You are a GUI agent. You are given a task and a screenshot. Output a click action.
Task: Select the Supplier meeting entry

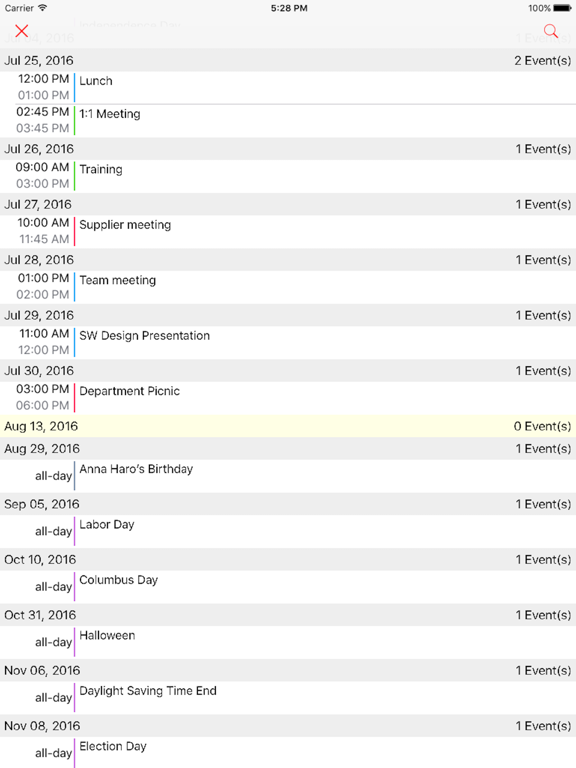pyautogui.click(x=288, y=231)
